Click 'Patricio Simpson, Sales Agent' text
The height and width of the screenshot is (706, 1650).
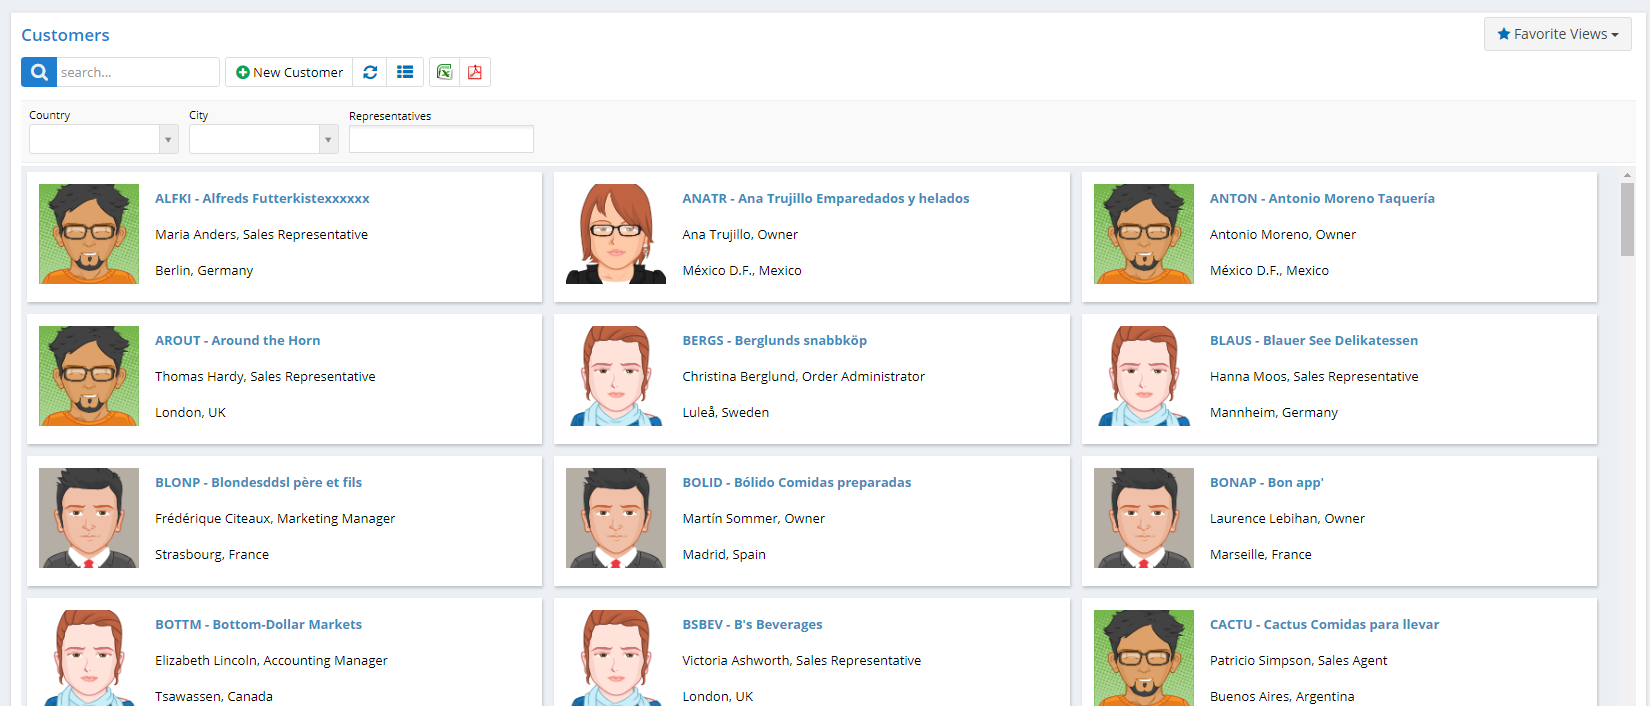[x=1299, y=660]
